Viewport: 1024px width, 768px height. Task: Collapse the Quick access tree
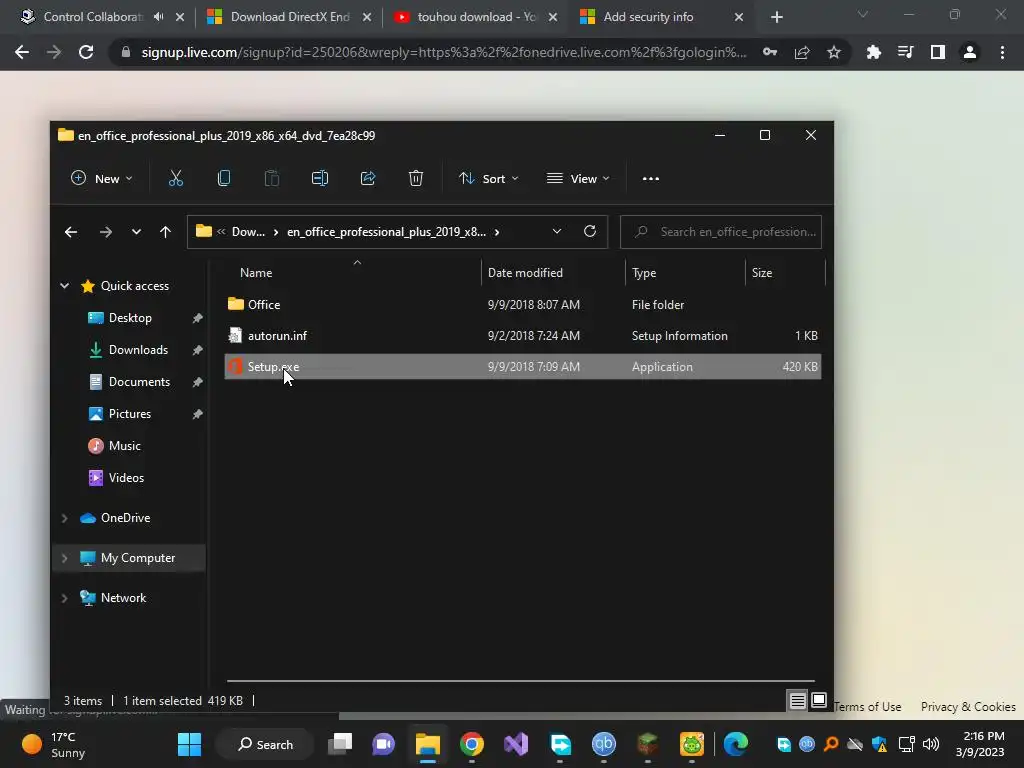(x=65, y=285)
